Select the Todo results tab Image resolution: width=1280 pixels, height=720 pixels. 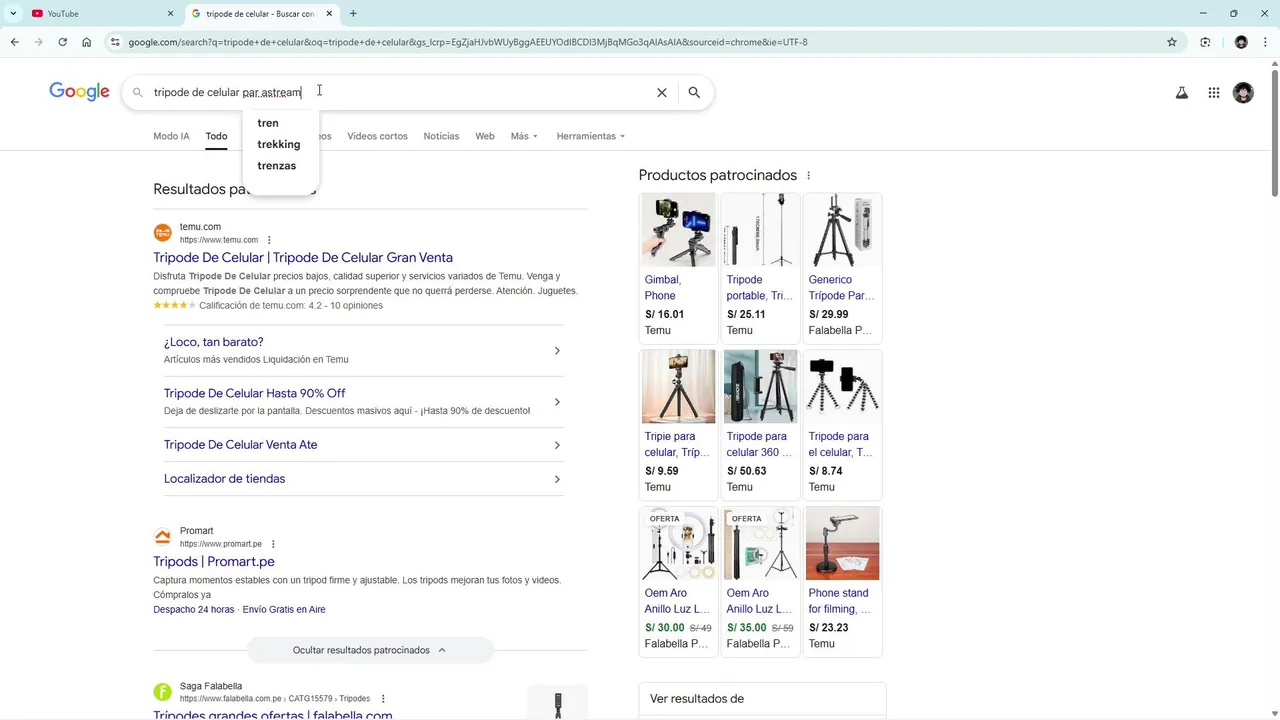216,136
